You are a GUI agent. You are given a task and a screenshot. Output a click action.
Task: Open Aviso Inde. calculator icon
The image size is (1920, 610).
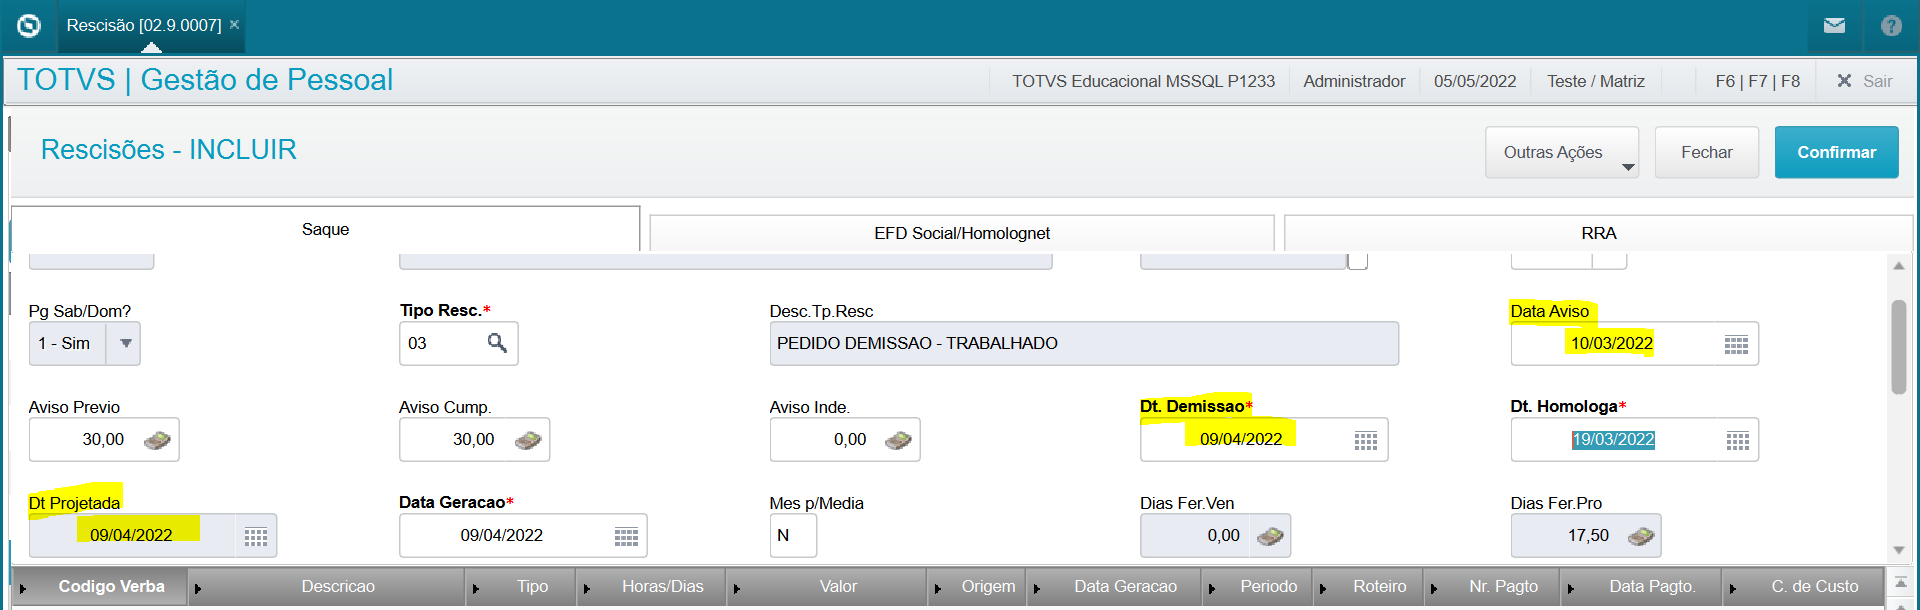[x=898, y=440]
